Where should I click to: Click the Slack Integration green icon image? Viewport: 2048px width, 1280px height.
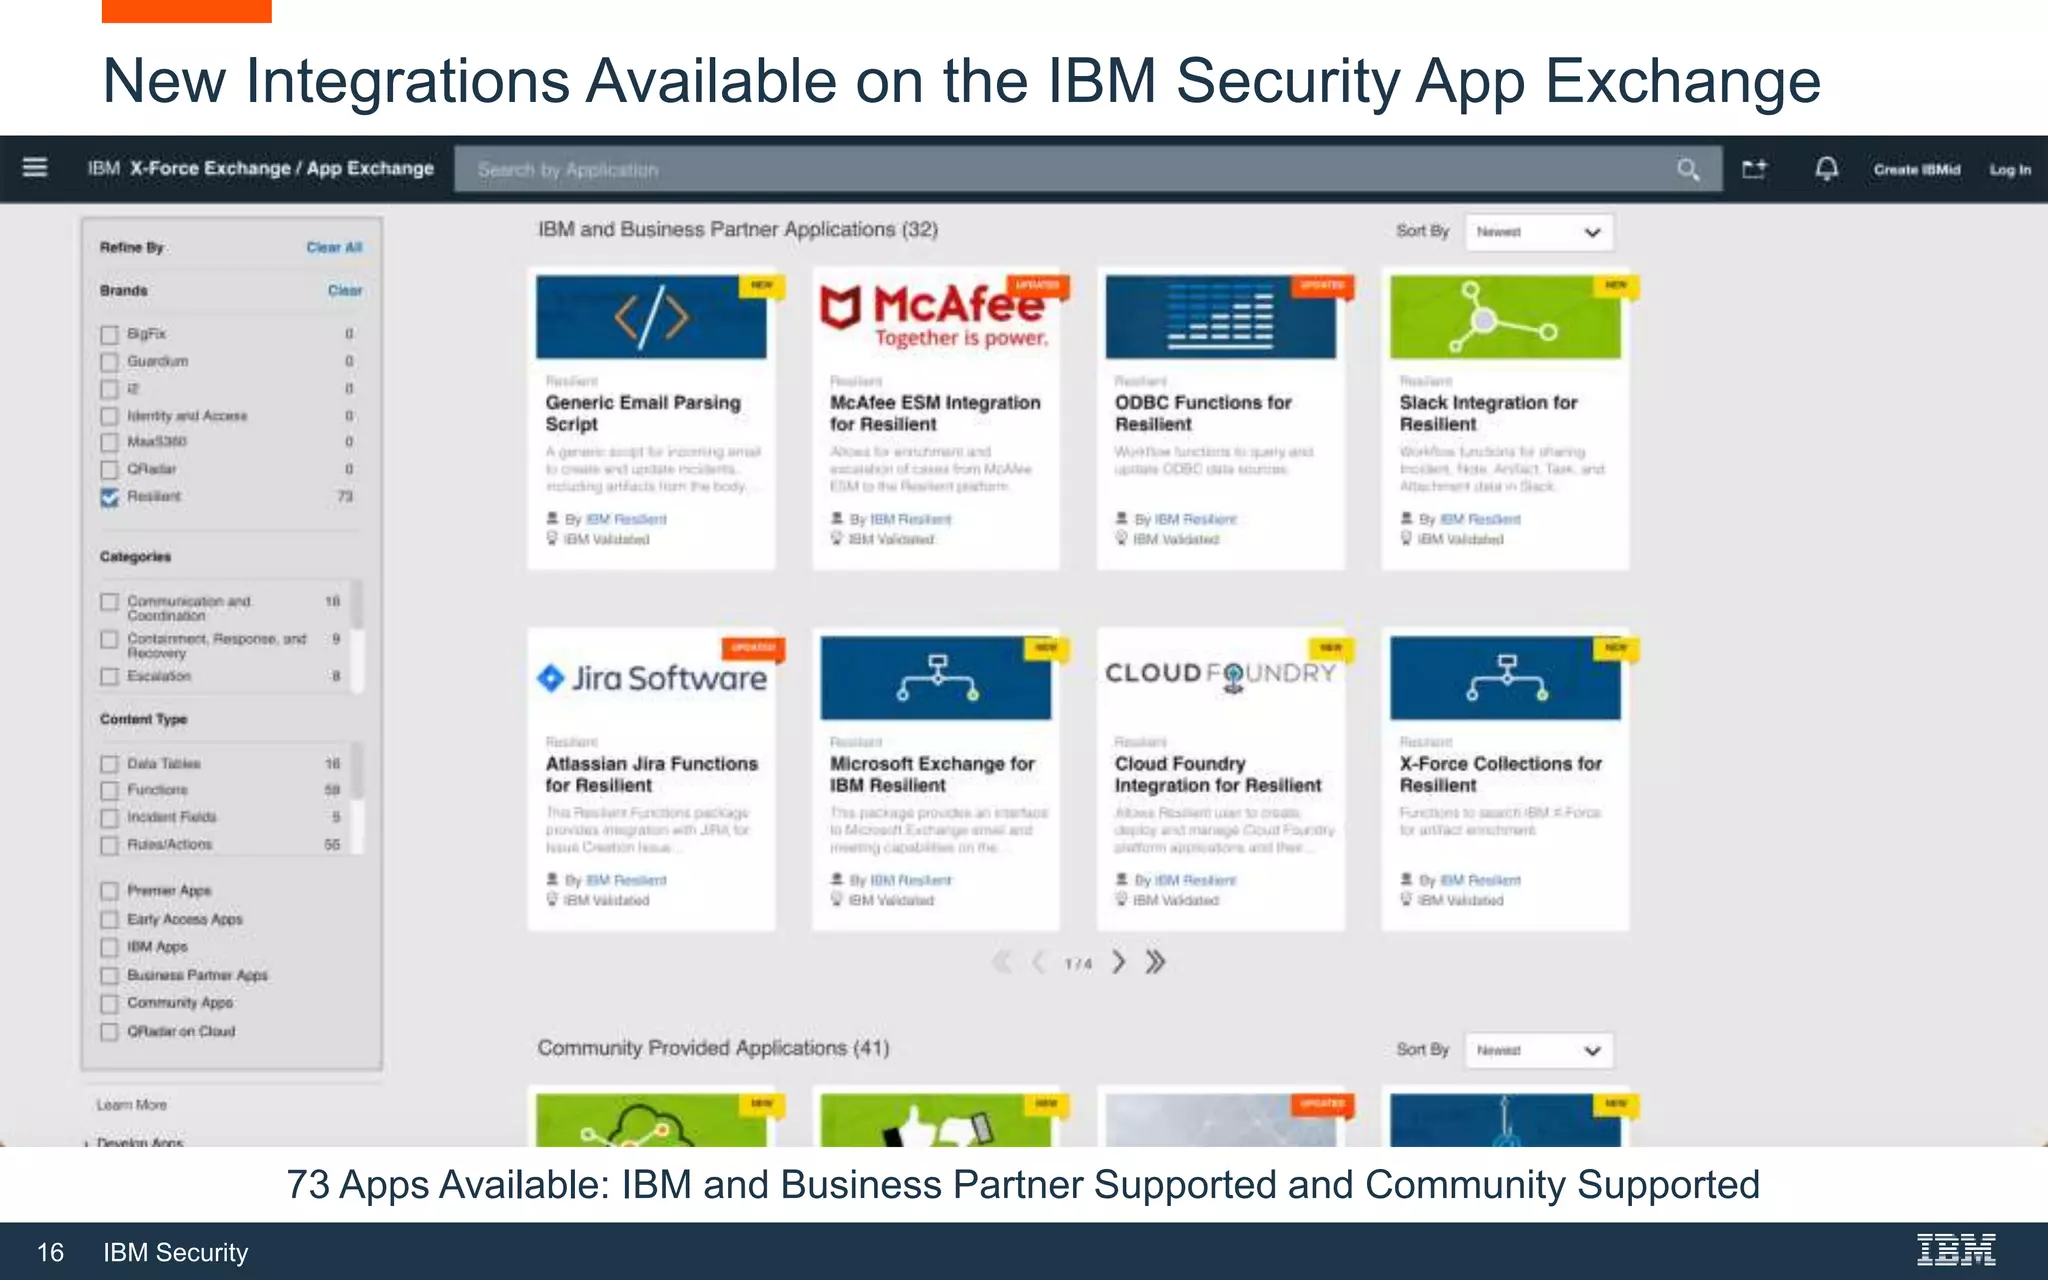coord(1505,317)
